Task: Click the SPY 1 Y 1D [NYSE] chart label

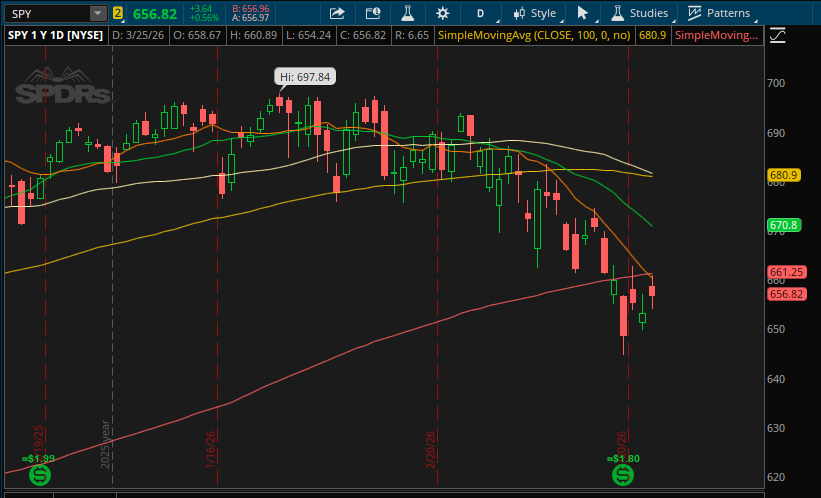Action: coord(56,36)
